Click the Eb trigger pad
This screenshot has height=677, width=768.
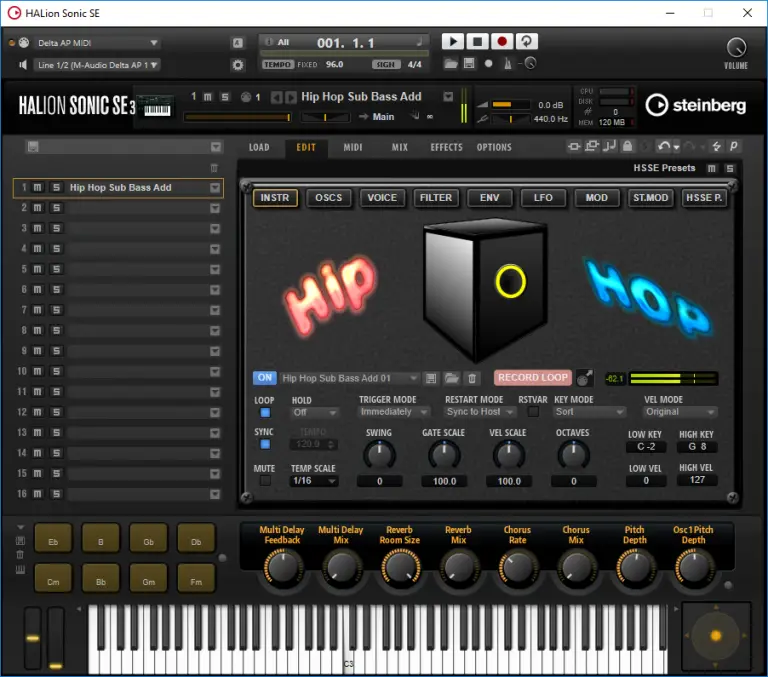[53, 538]
